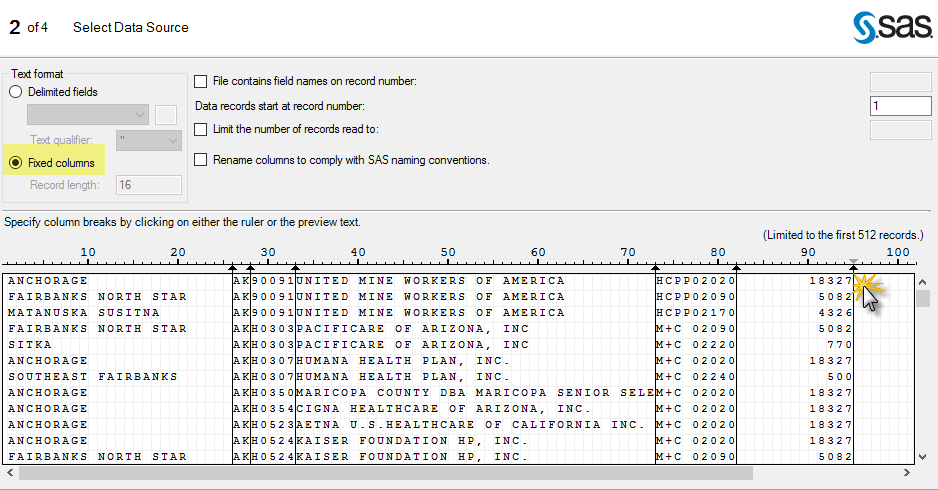Open the Text qualifier dropdown
The width and height of the screenshot is (938, 490).
pos(149,140)
